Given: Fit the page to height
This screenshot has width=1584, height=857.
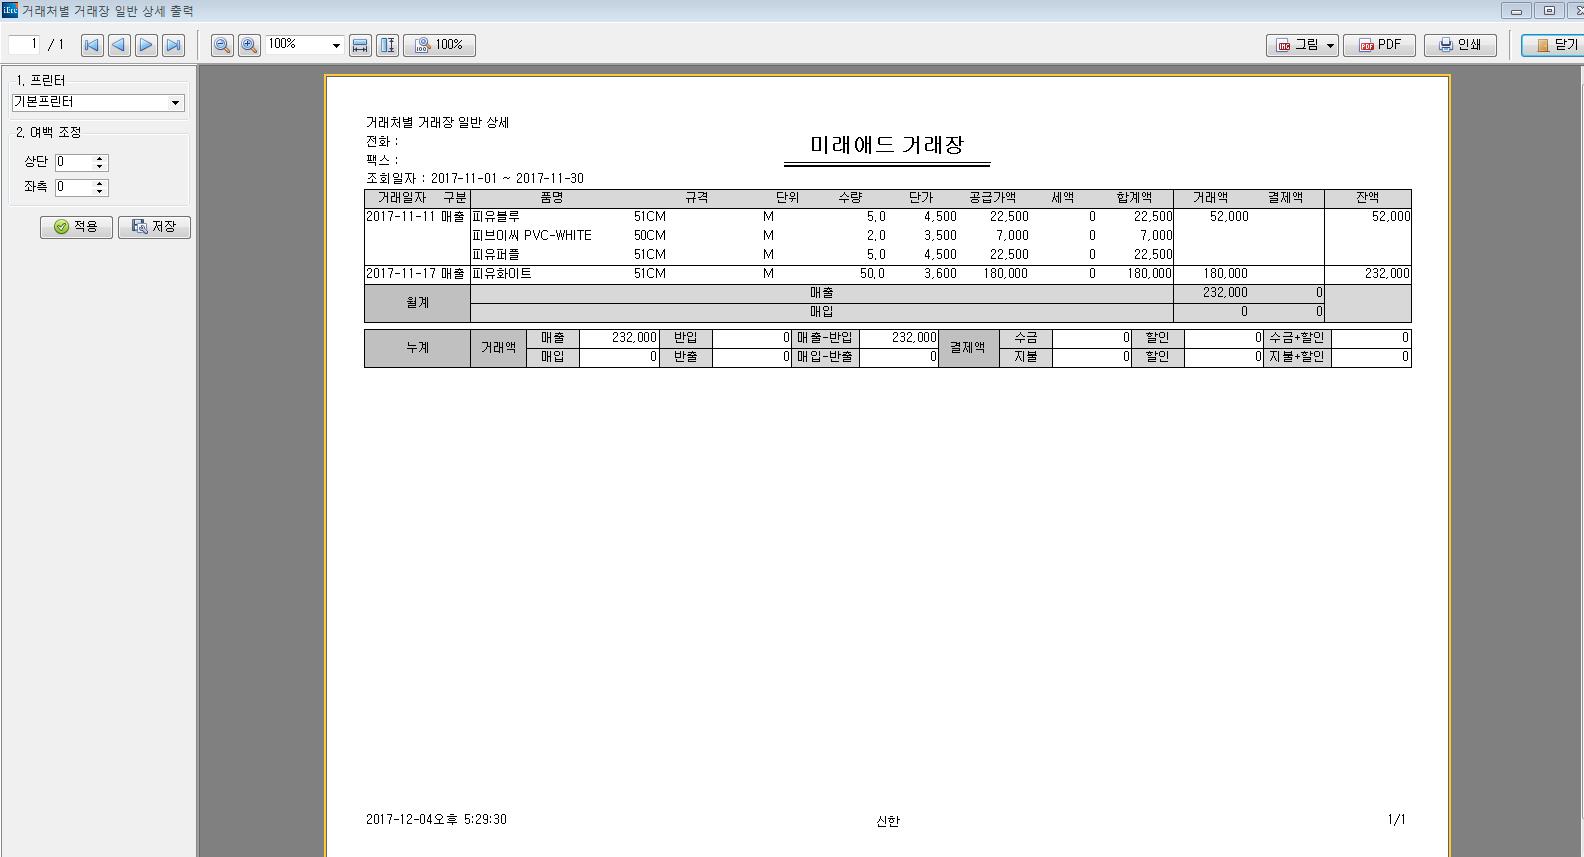Looking at the screenshot, I should coord(387,45).
